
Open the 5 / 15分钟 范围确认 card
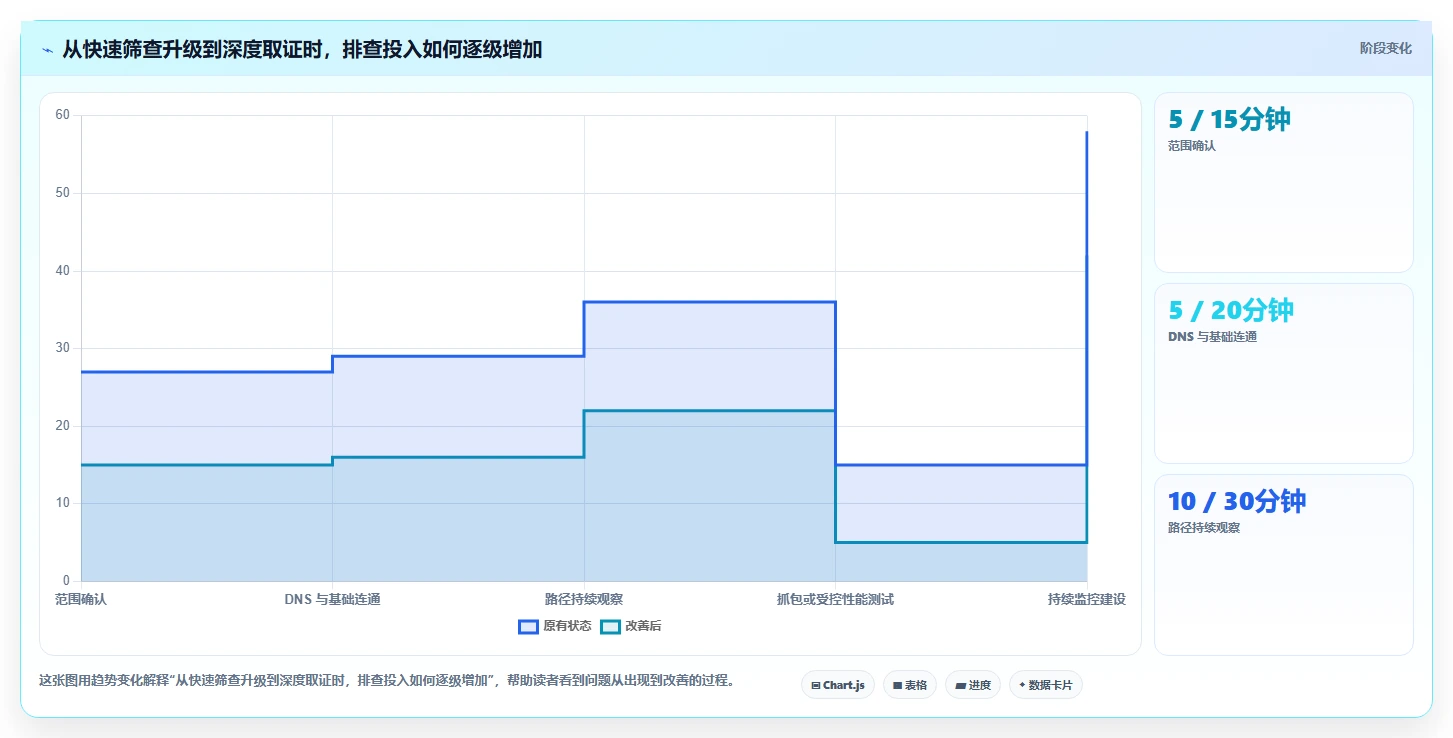1284,182
